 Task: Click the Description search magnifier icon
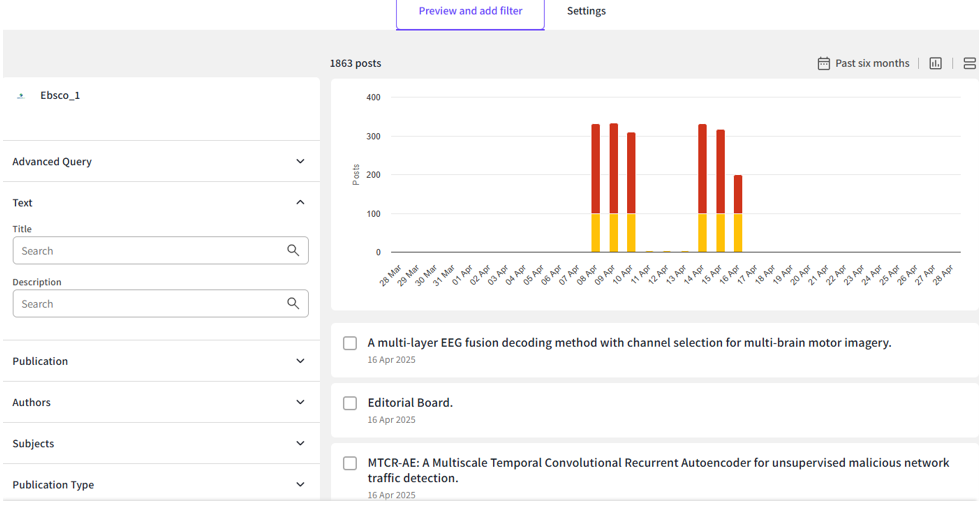pos(293,304)
